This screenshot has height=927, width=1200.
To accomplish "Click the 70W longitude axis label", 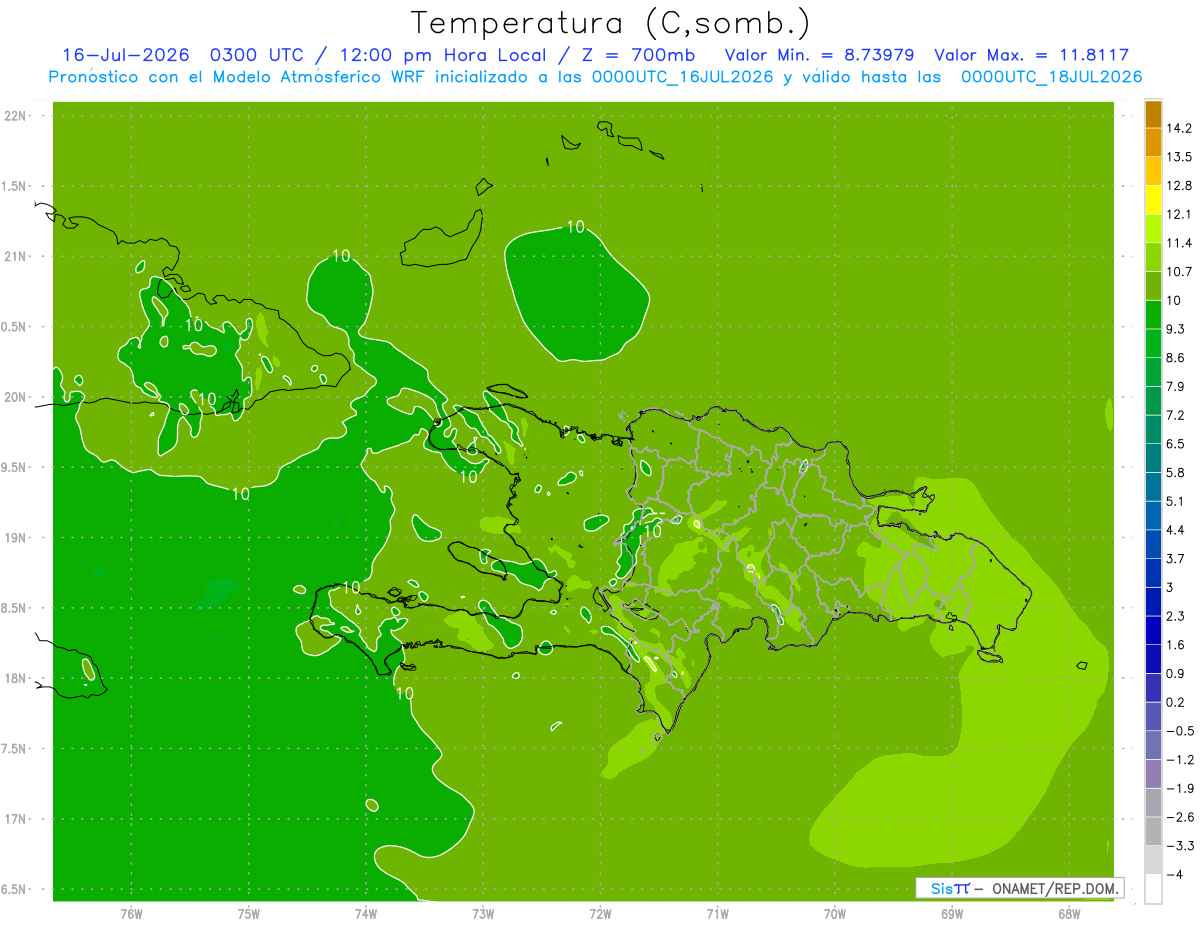I will [x=834, y=913].
